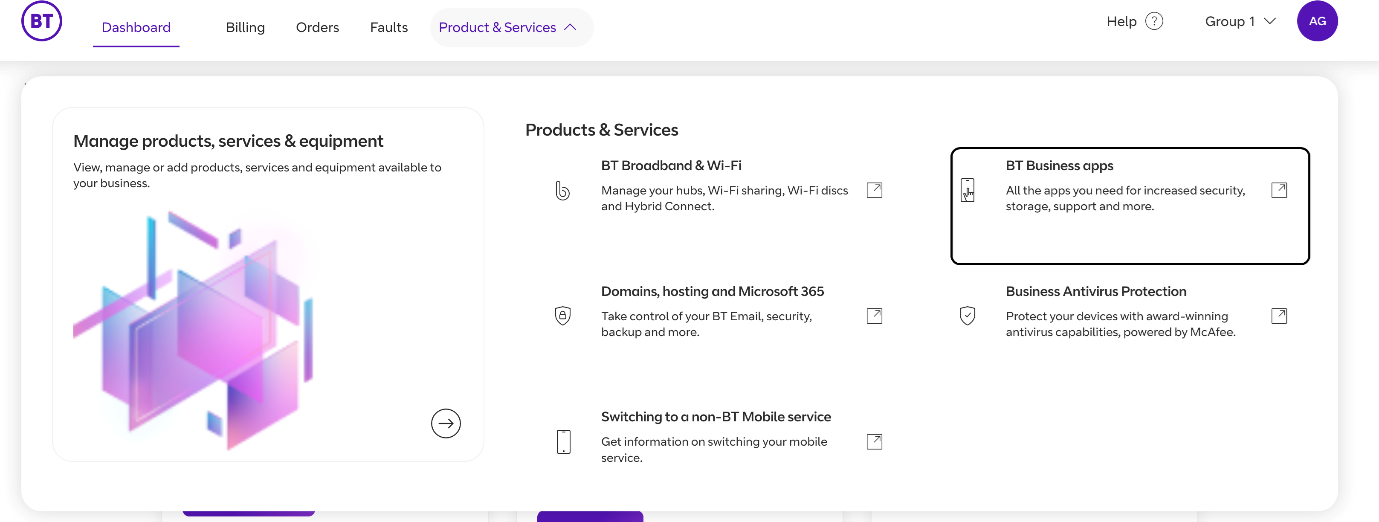Viewport: 1379px width, 522px height.
Task: Click the BT Business apps phone icon
Action: click(967, 190)
